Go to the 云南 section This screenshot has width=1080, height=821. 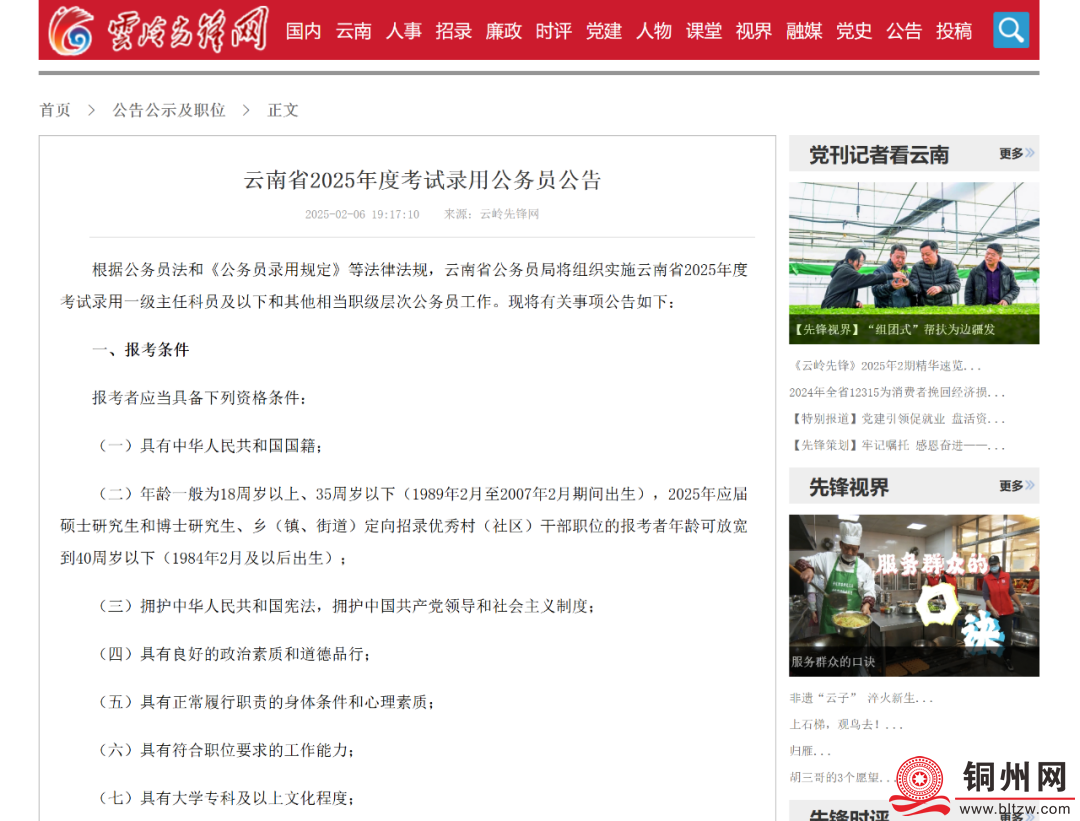(x=353, y=31)
